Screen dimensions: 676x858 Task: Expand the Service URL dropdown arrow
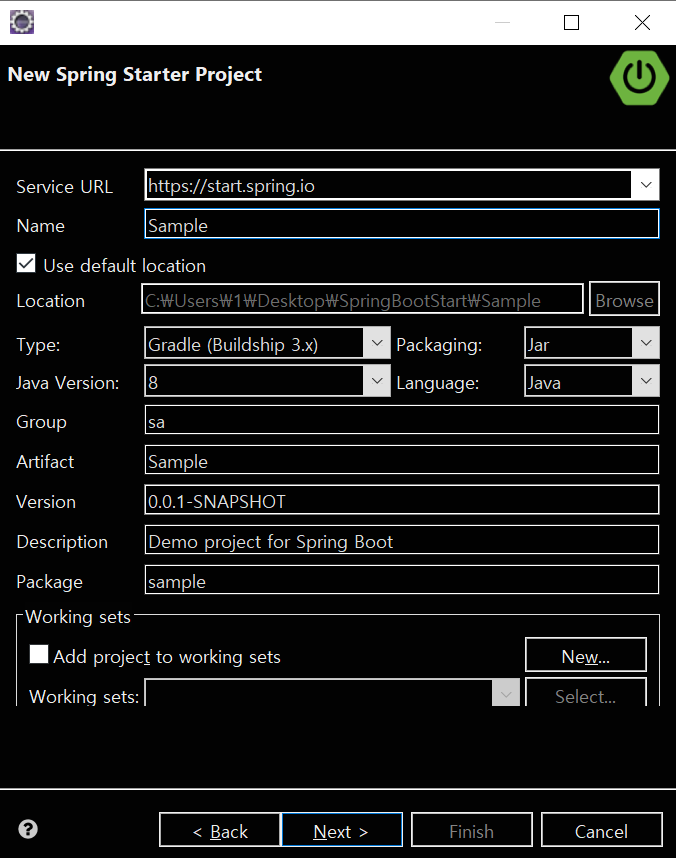click(x=646, y=185)
